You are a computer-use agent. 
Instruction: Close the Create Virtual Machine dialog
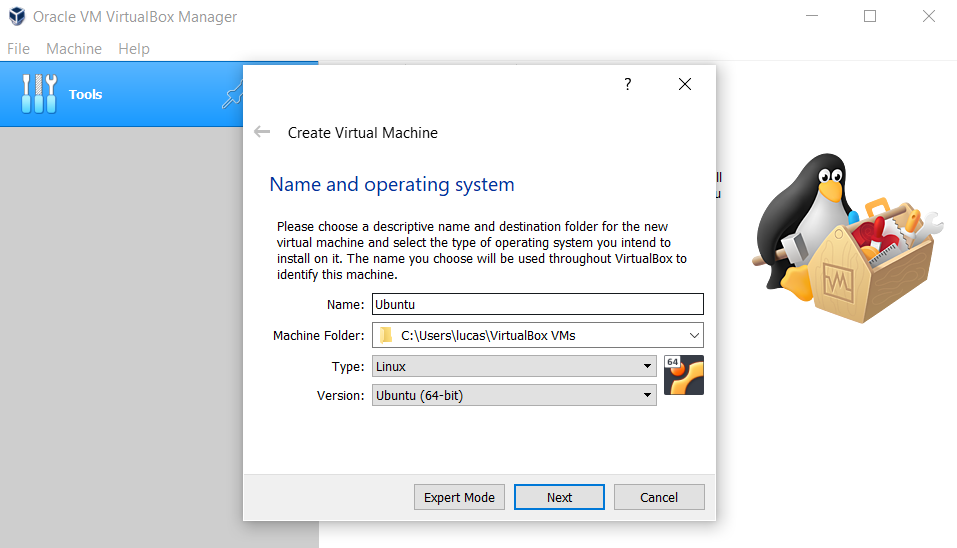[685, 84]
